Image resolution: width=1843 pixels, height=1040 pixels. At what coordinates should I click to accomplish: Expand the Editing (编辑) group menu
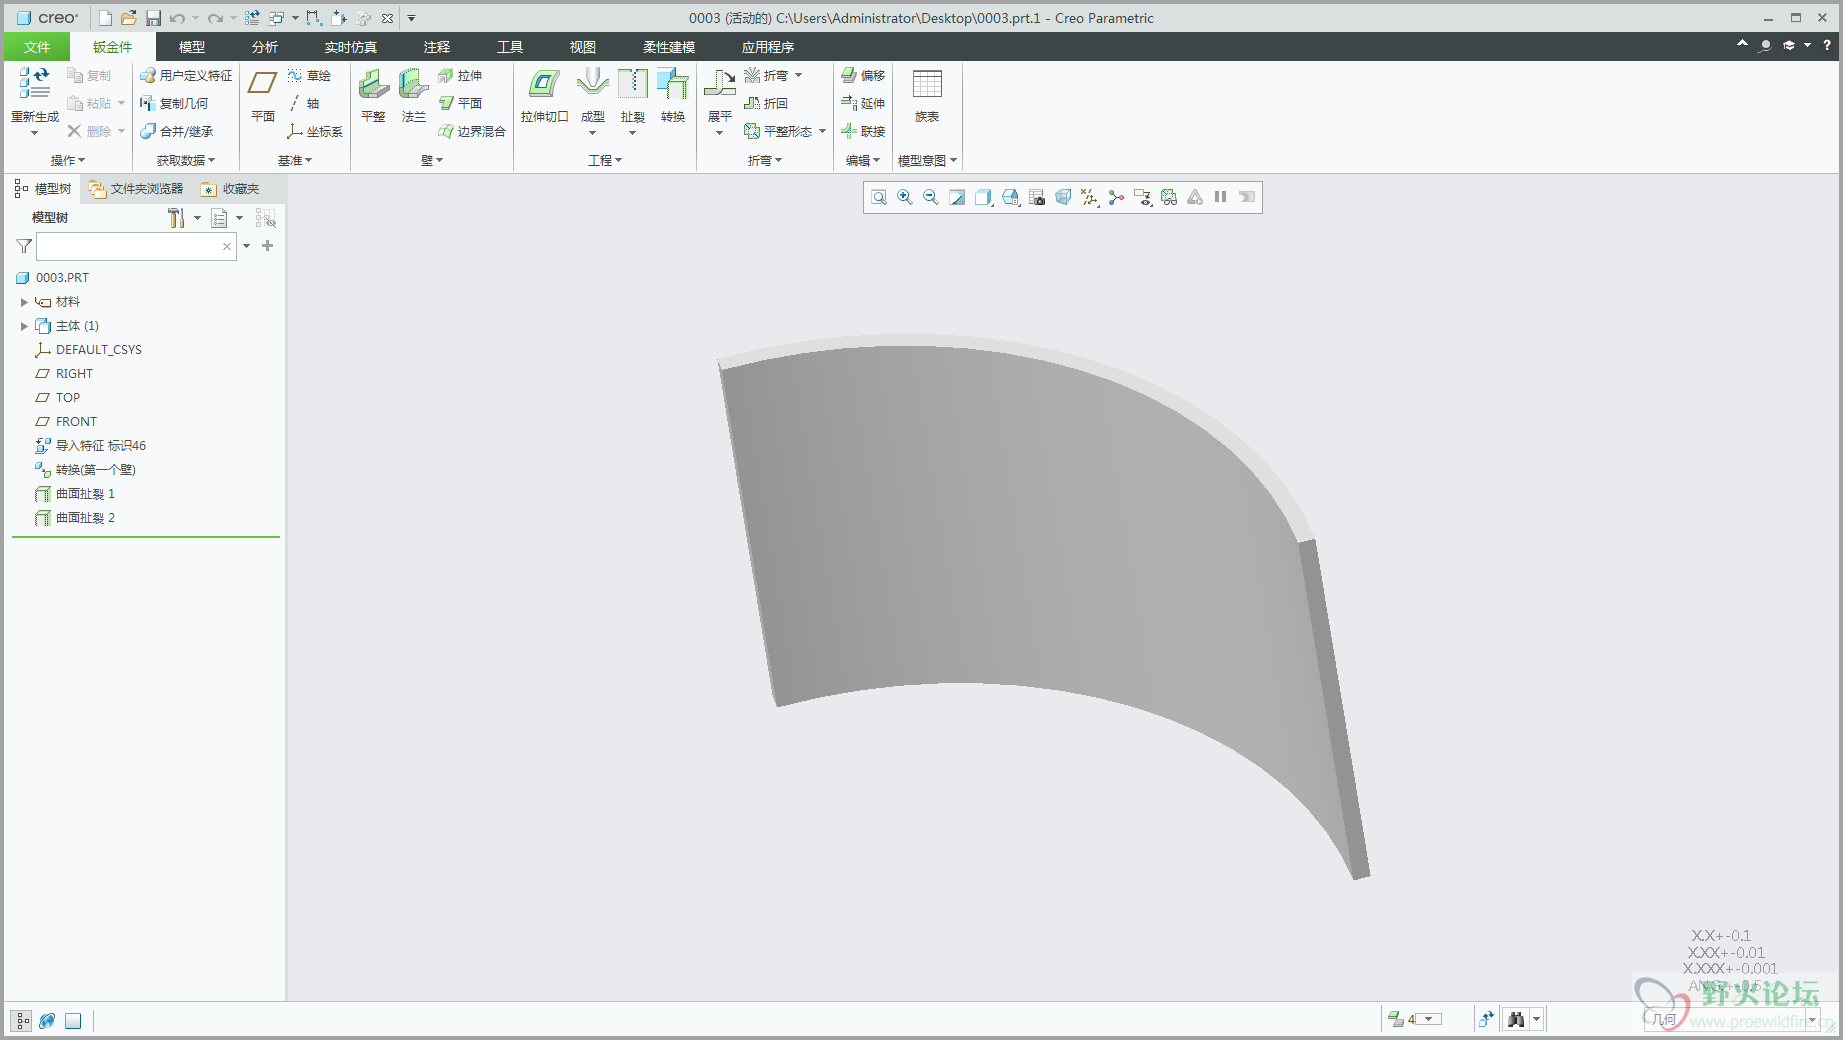pos(863,161)
